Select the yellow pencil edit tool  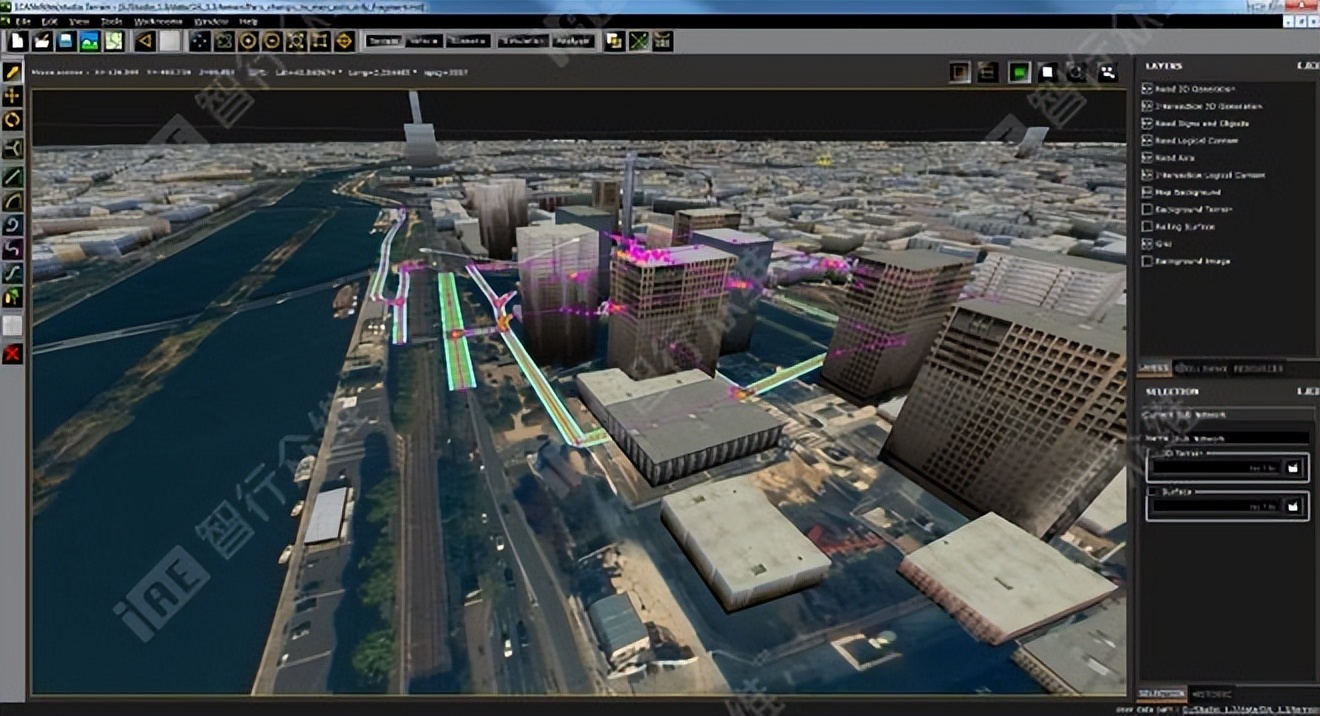pyautogui.click(x=13, y=72)
